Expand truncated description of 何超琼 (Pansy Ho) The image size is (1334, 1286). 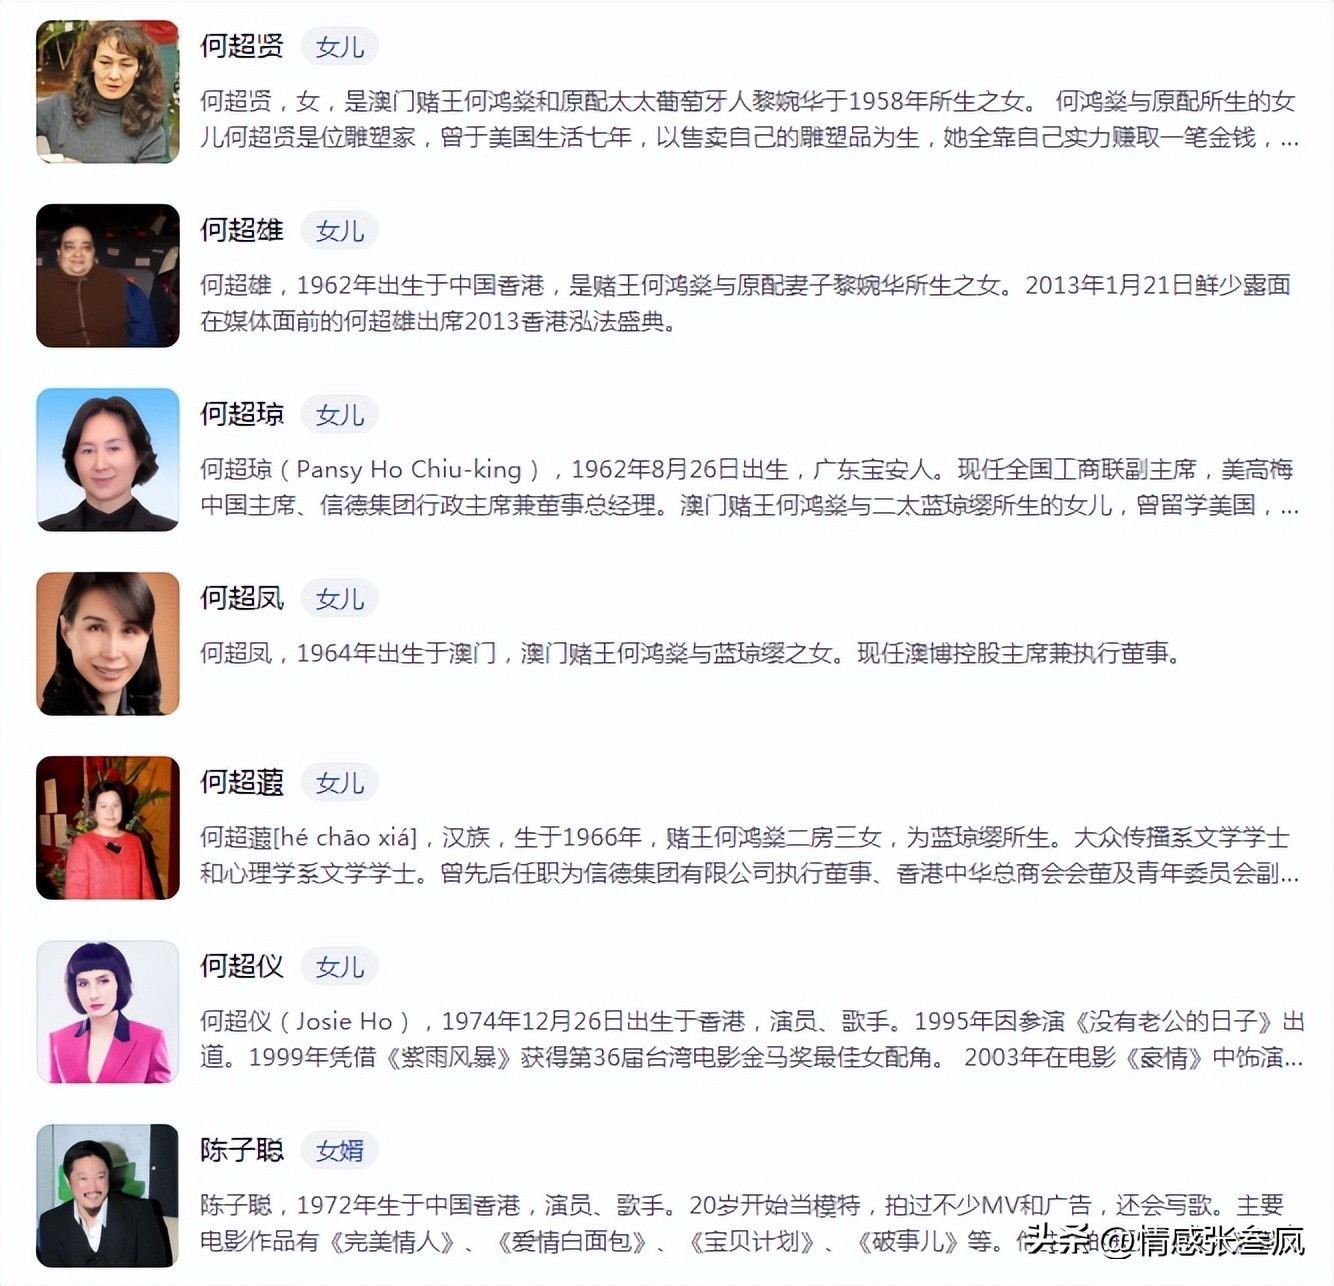(1290, 506)
